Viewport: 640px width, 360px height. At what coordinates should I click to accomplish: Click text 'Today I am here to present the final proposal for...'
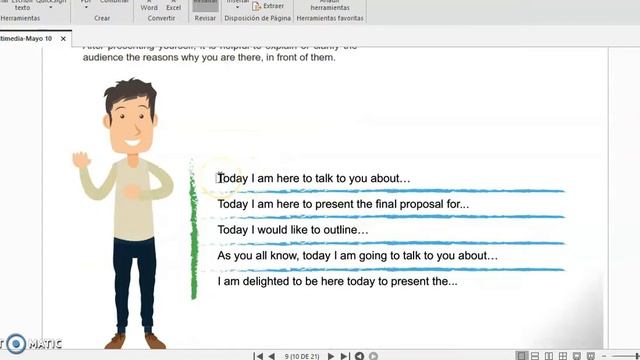[343, 204]
